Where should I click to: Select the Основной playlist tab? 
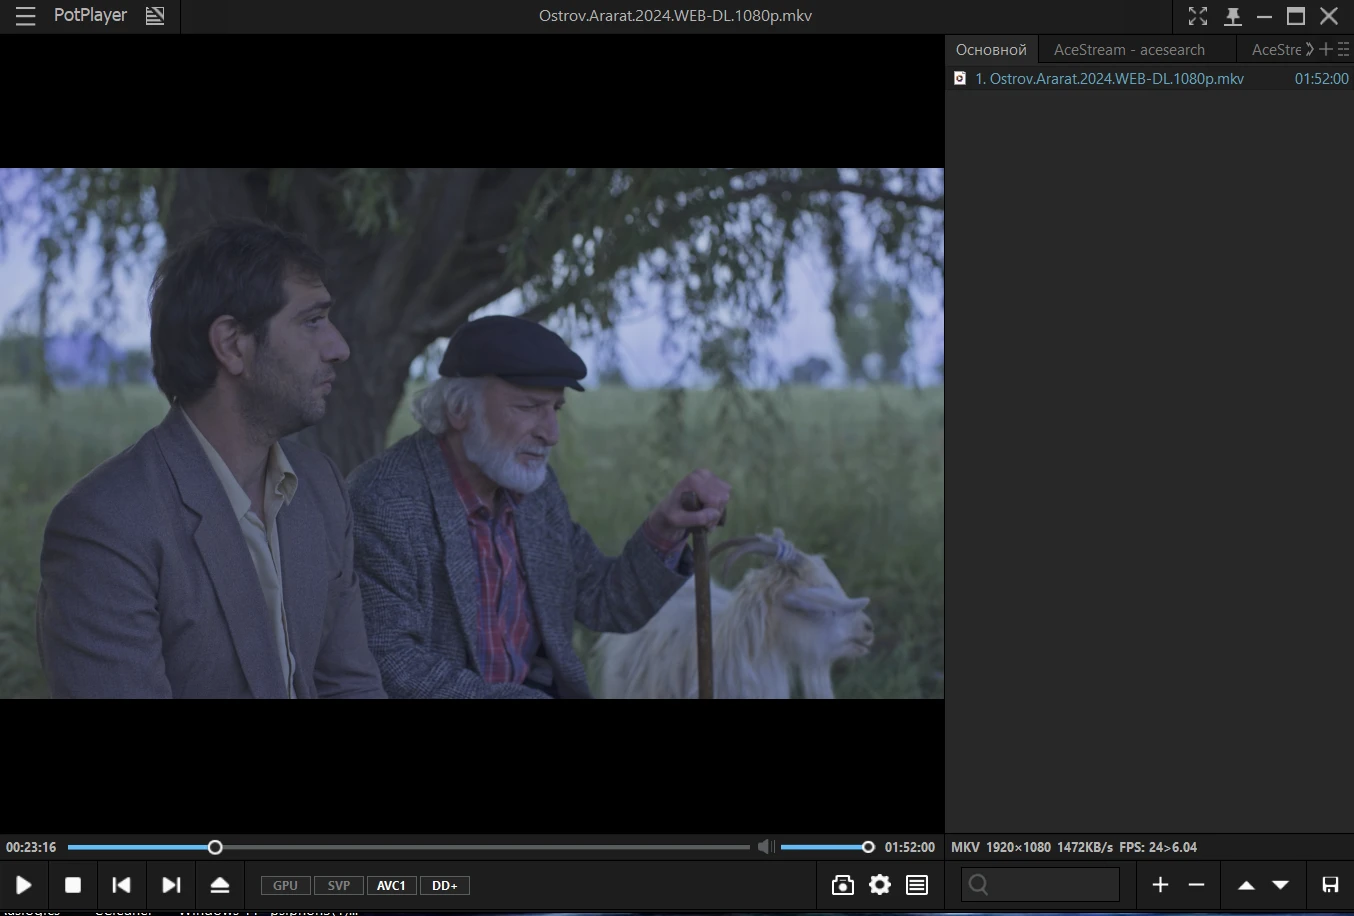[x=991, y=50]
